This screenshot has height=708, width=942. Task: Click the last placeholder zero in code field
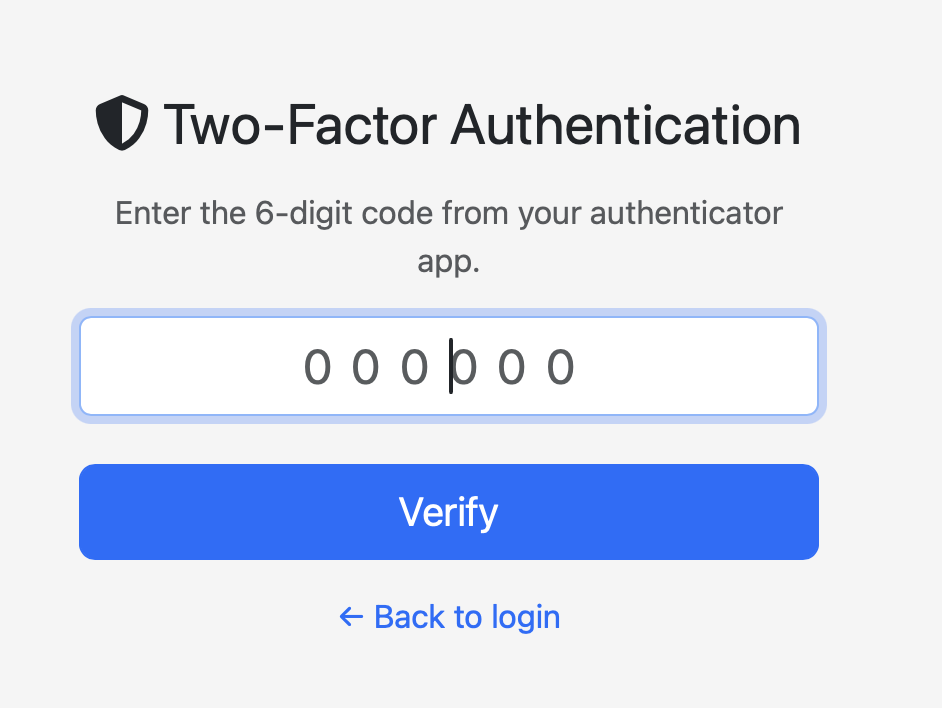point(561,368)
